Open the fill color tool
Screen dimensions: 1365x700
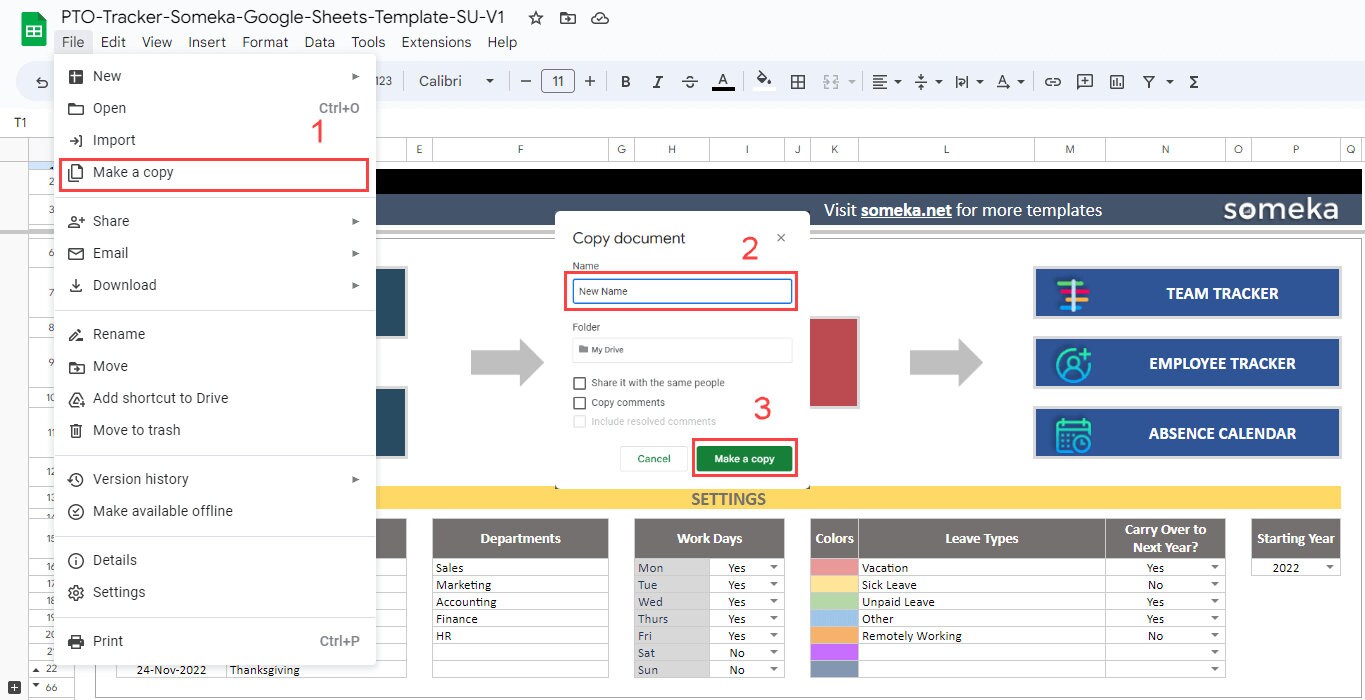pyautogui.click(x=763, y=81)
